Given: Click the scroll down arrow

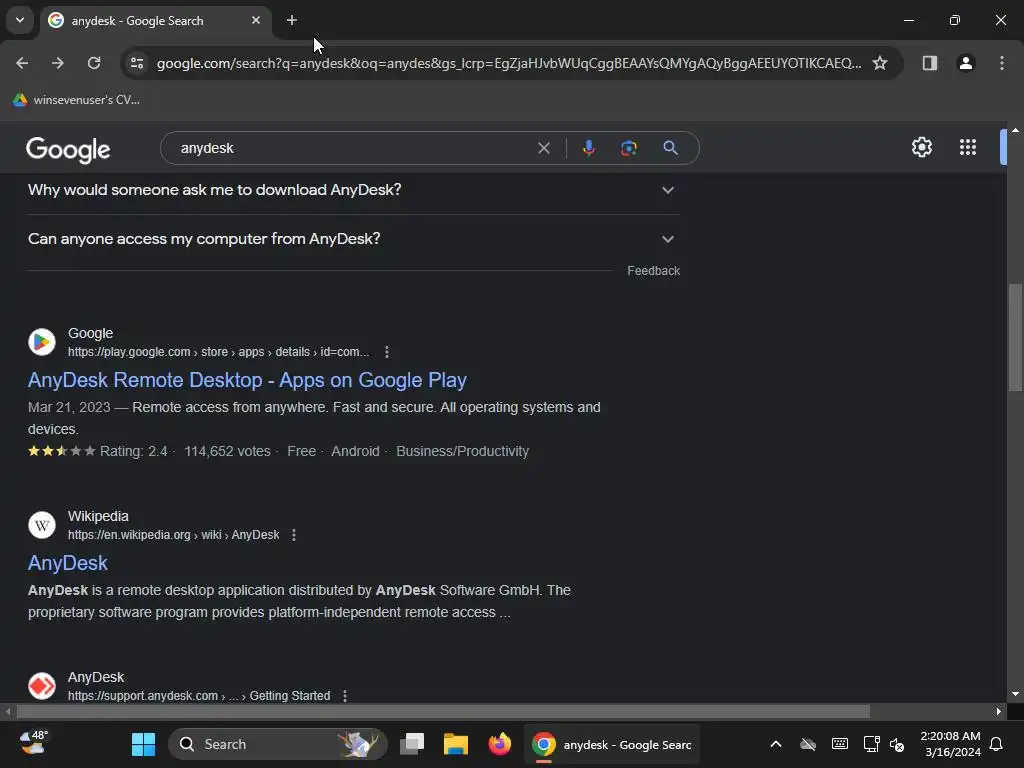Looking at the screenshot, I should click(1015, 694).
